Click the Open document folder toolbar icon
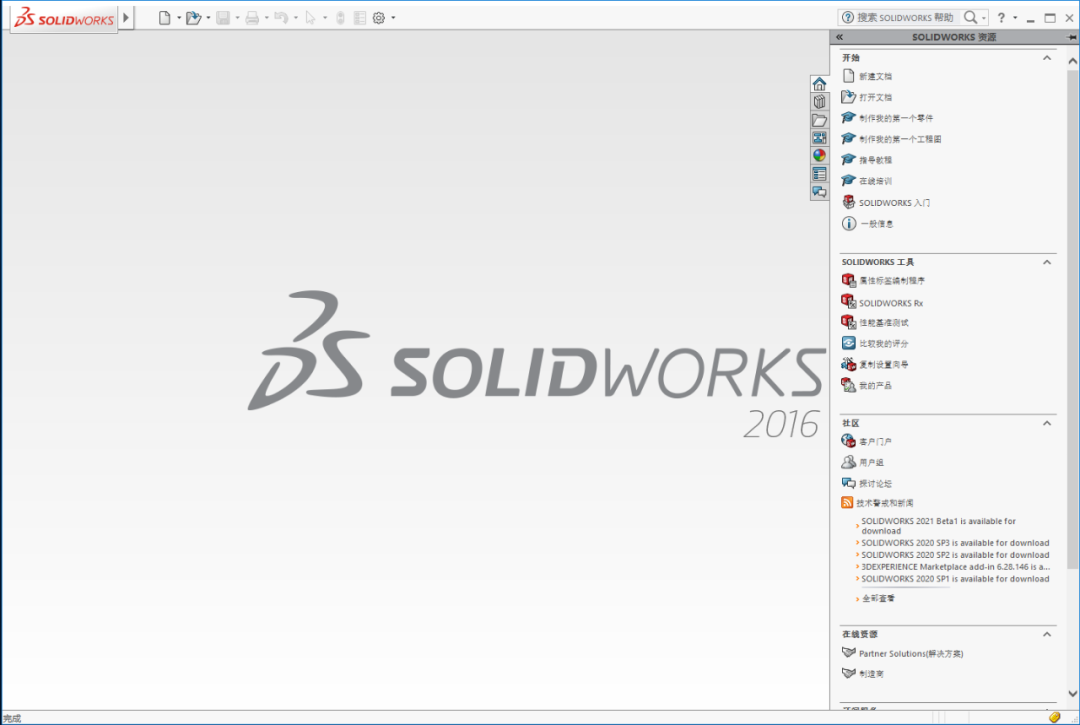 pos(194,18)
